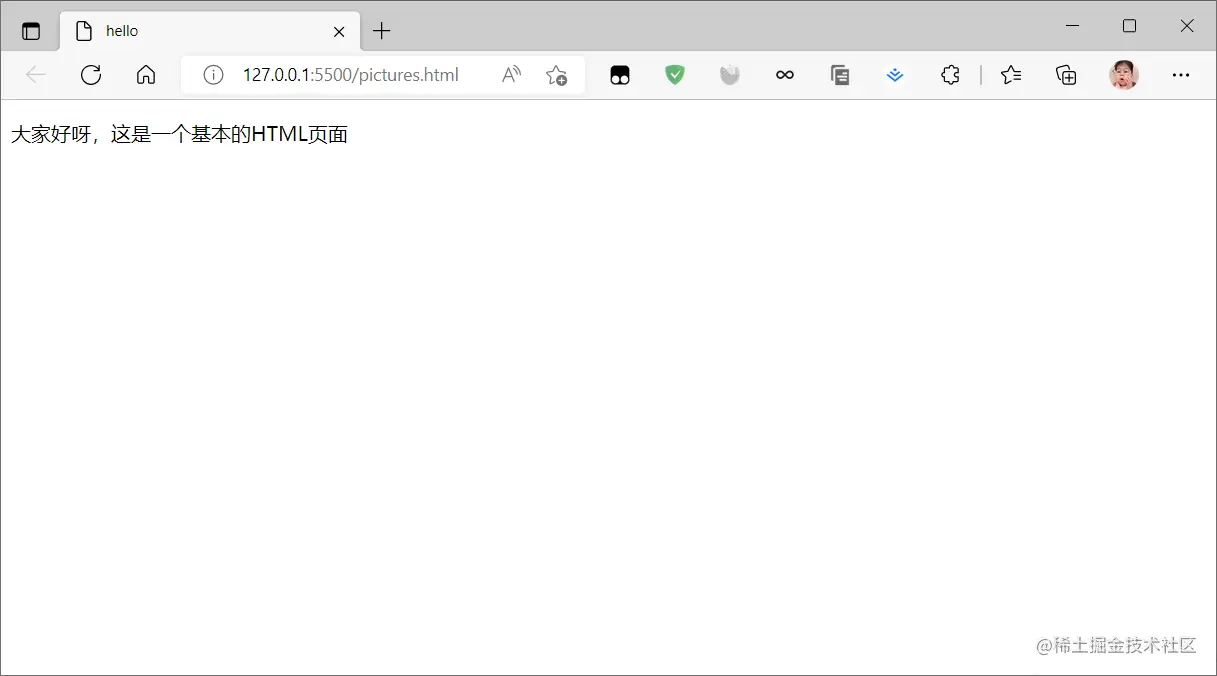Maximize the browser window
1217x676 pixels.
point(1129,26)
